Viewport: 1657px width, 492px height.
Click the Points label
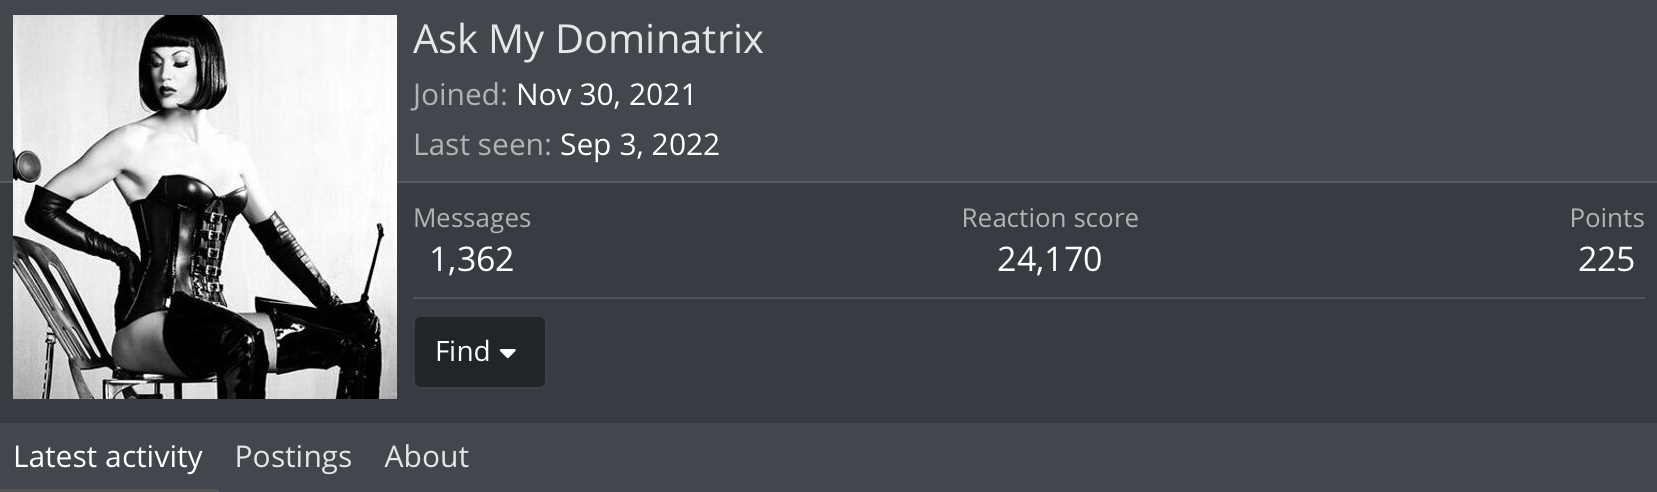pos(1606,218)
